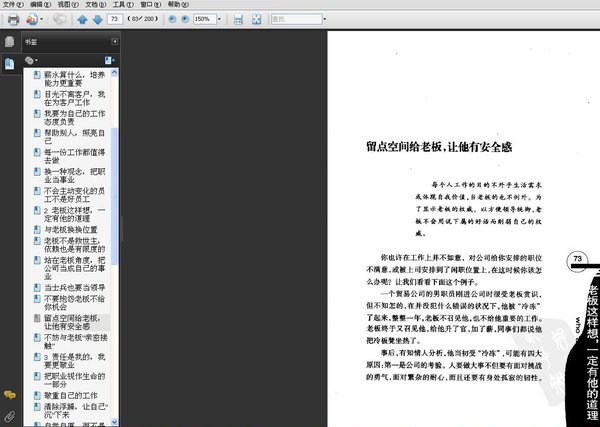The height and width of the screenshot is (427, 600).
Task: Open the 视图 menu
Action: [x=68, y=5]
